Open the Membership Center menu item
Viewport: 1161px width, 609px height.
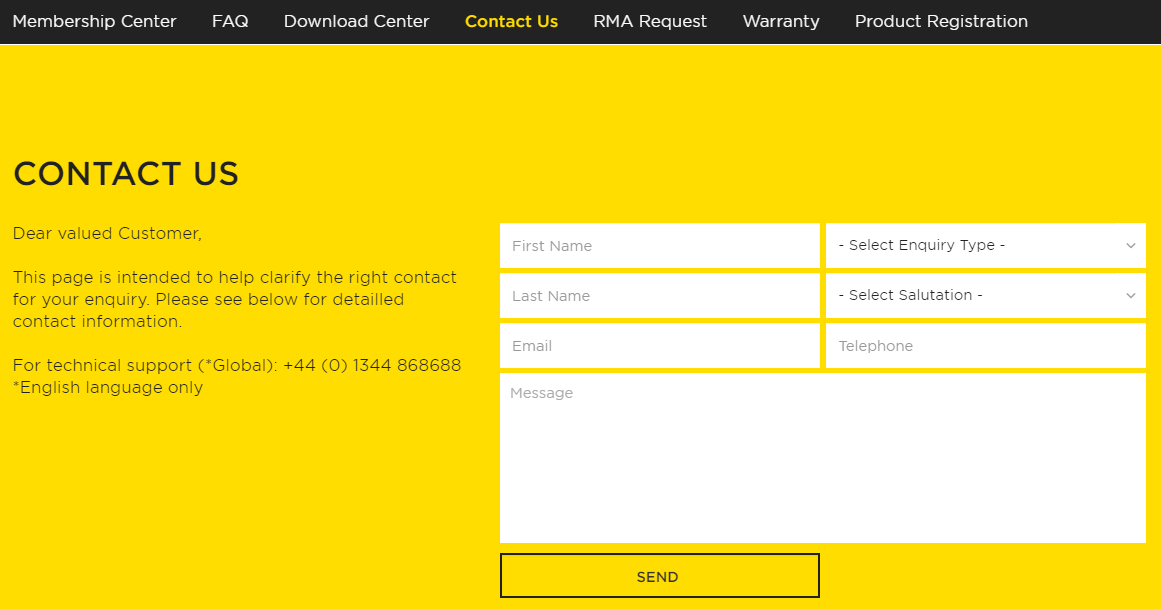click(95, 21)
